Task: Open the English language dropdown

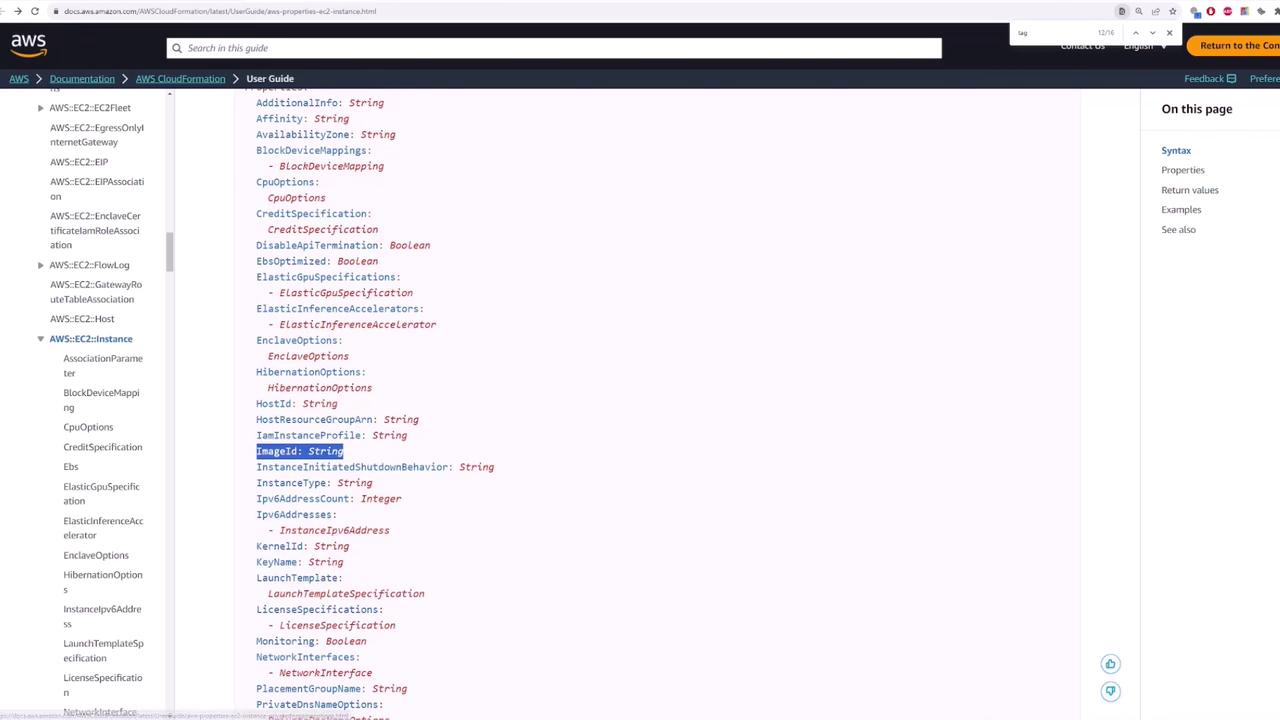Action: (x=1144, y=46)
